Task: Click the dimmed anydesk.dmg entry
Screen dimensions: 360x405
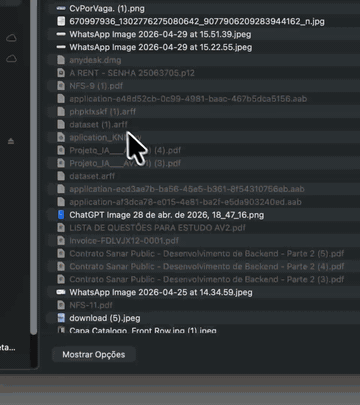Action: coord(95,60)
